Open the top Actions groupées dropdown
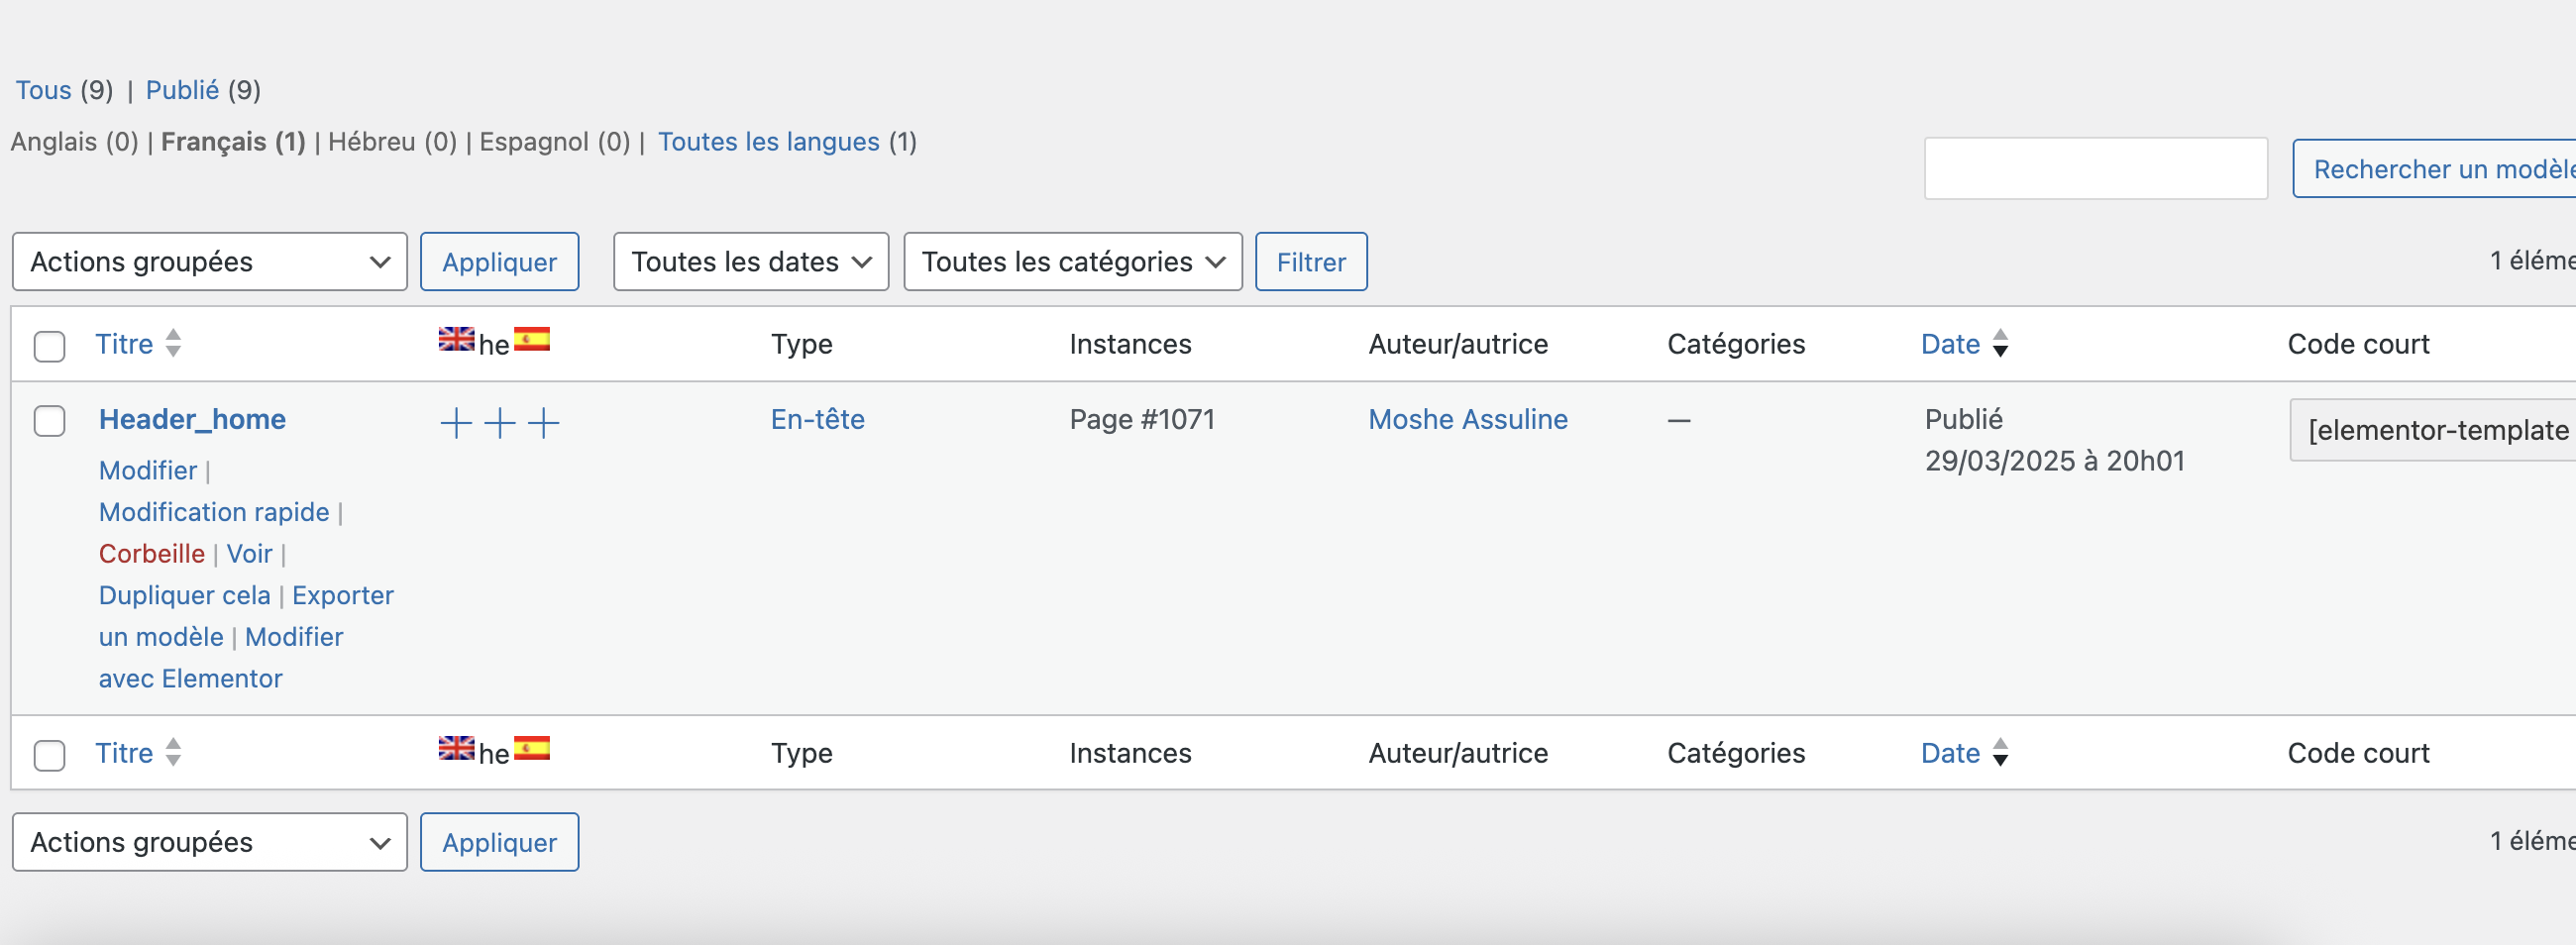 tap(210, 262)
